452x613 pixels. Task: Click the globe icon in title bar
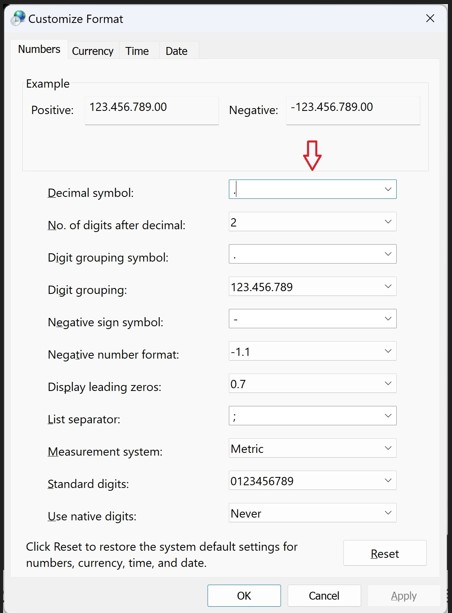tap(18, 18)
